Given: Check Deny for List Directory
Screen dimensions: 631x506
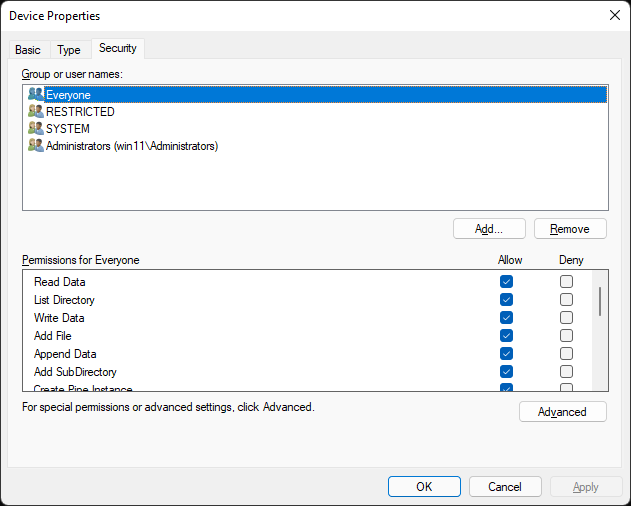Looking at the screenshot, I should click(x=566, y=299).
